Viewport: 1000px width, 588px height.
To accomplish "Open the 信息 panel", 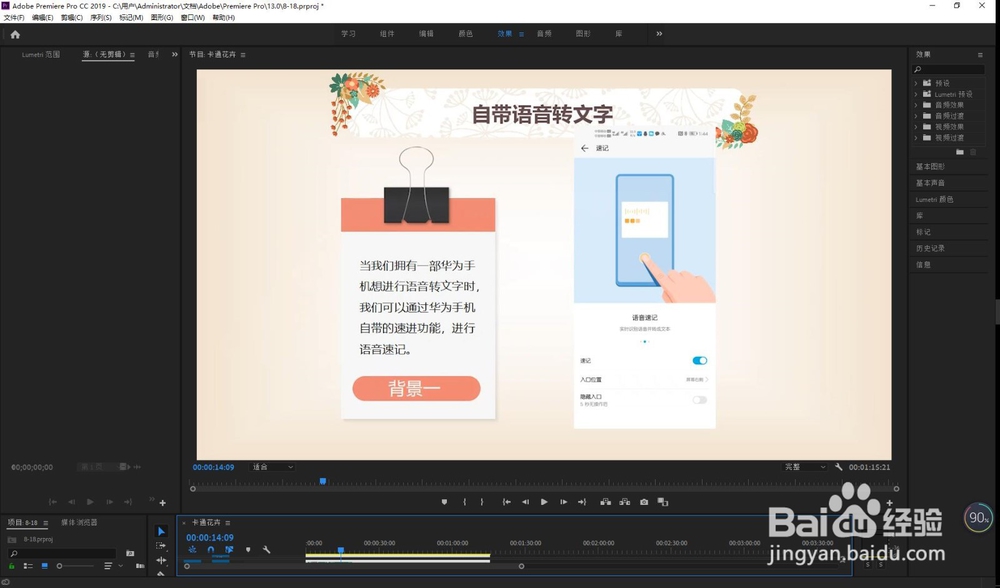I will tap(923, 265).
